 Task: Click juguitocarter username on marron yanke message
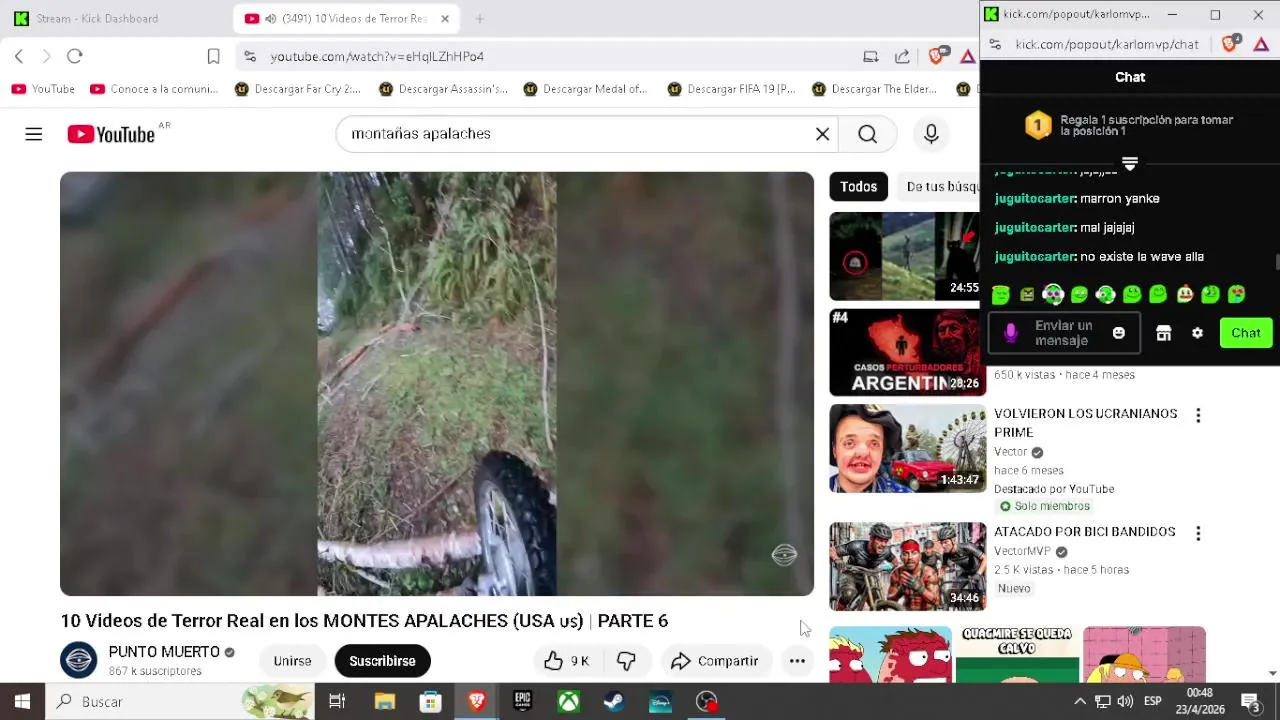point(1035,199)
